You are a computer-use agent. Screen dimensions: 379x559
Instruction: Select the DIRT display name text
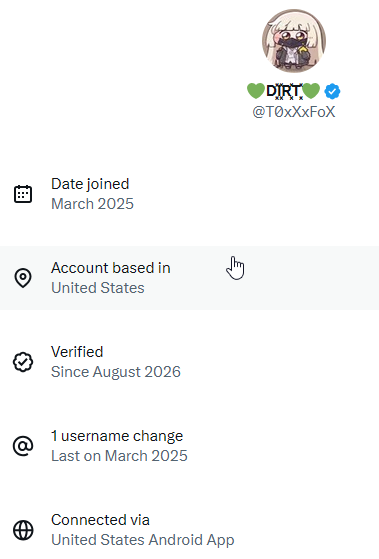pyautogui.click(x=284, y=91)
